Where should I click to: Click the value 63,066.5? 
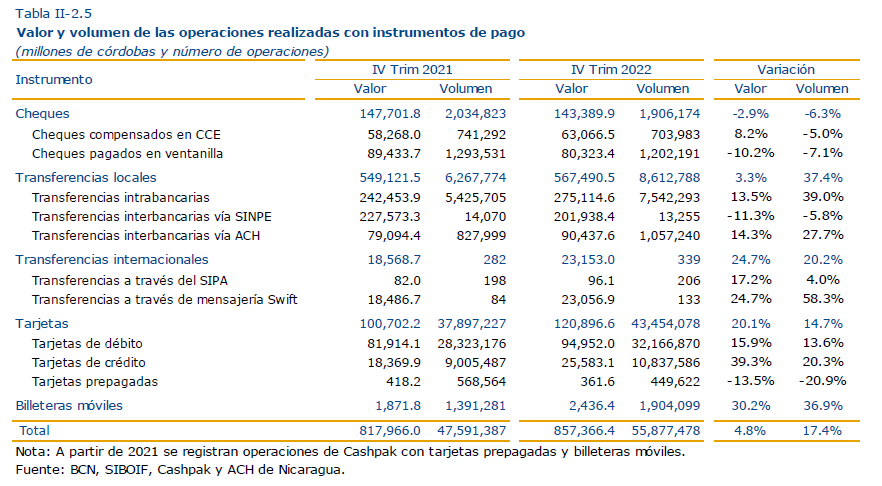pos(588,134)
